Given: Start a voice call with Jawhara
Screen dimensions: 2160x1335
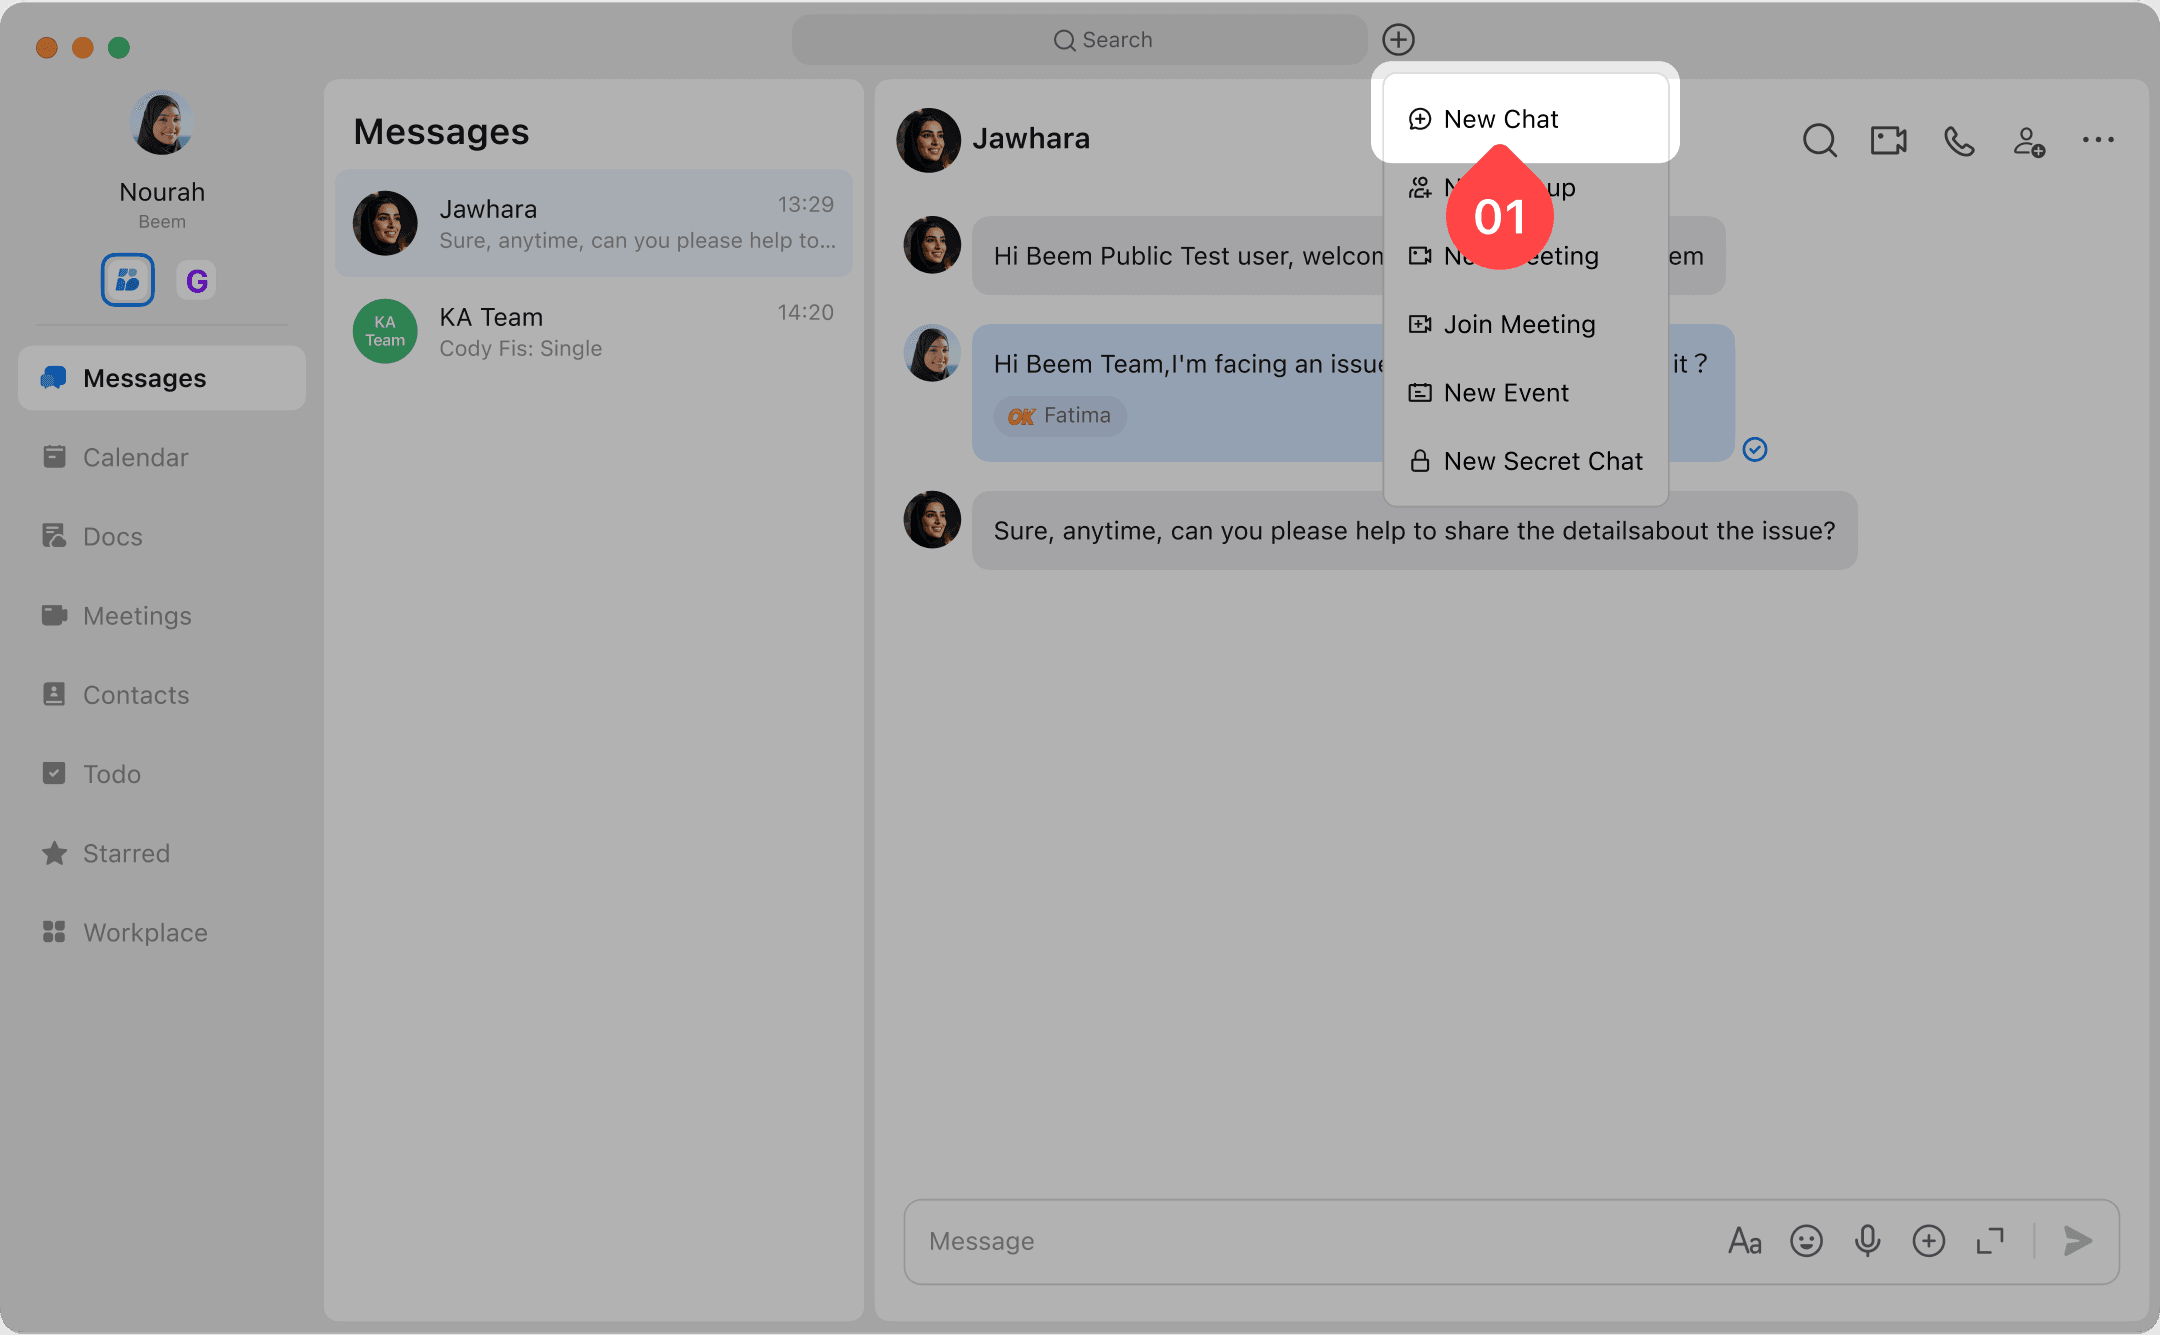Looking at the screenshot, I should (x=1958, y=140).
